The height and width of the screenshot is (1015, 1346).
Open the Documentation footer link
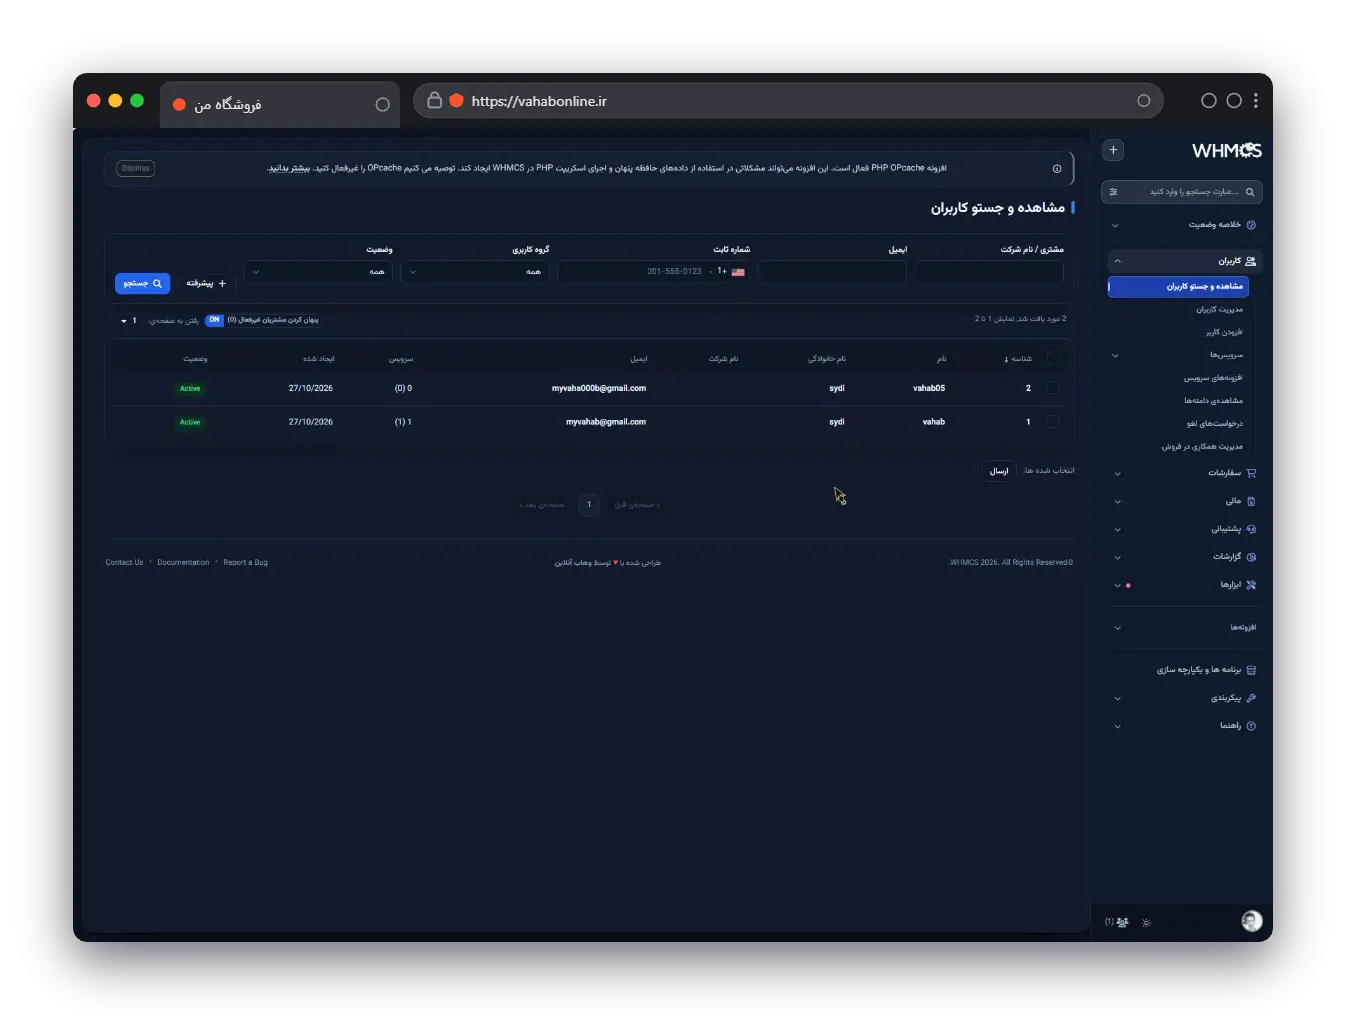[183, 563]
